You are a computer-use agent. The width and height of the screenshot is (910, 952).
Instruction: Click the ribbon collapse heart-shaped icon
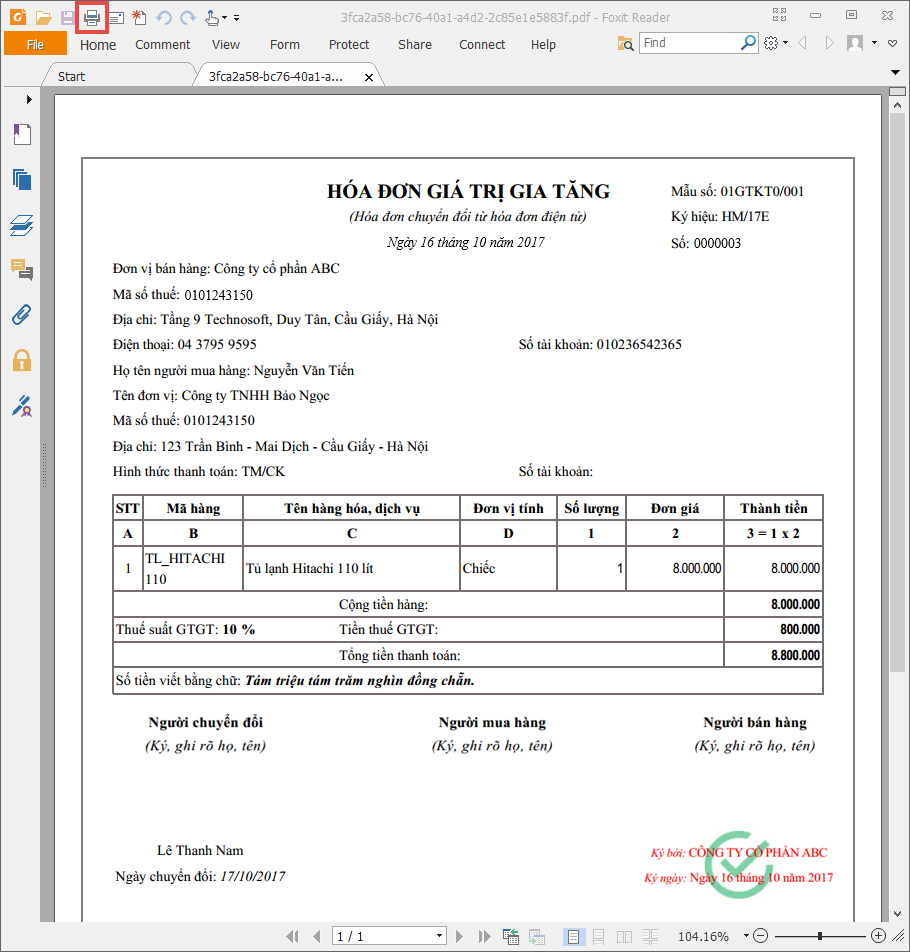(x=892, y=44)
